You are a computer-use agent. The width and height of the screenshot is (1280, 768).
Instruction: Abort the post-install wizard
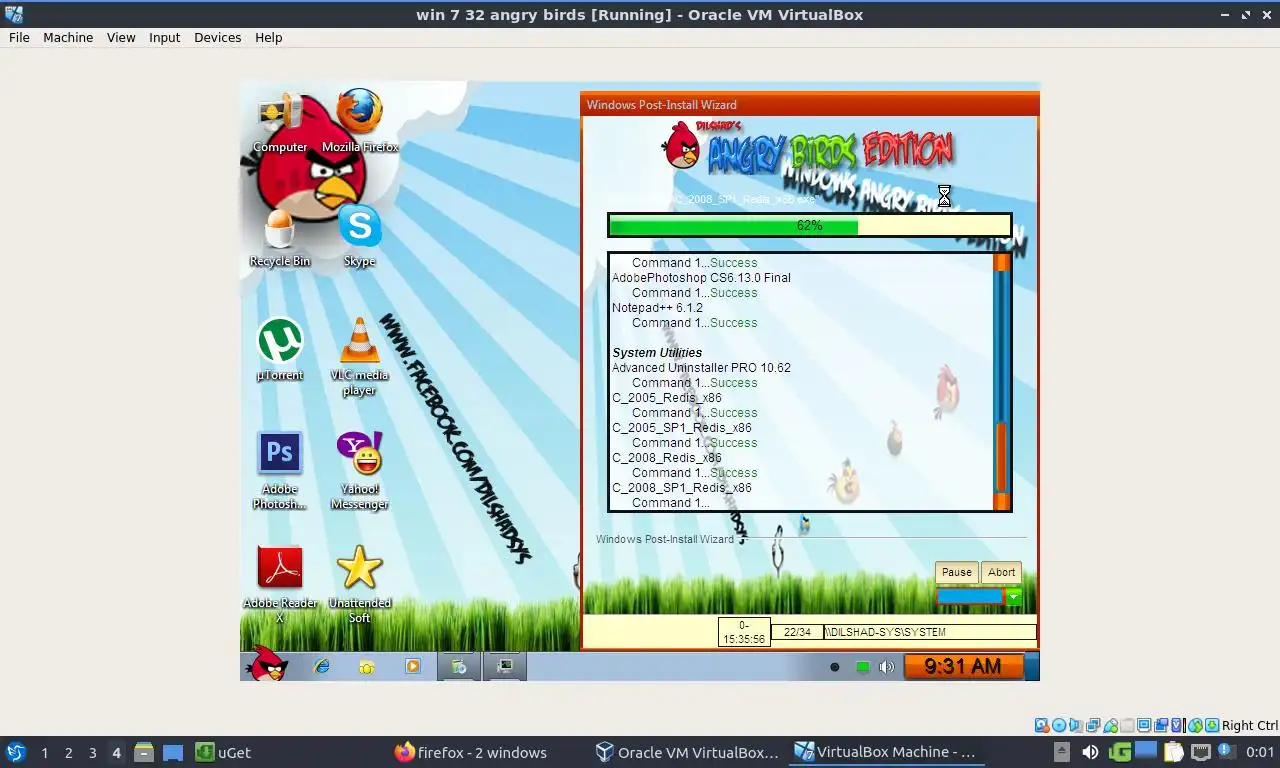click(1001, 572)
